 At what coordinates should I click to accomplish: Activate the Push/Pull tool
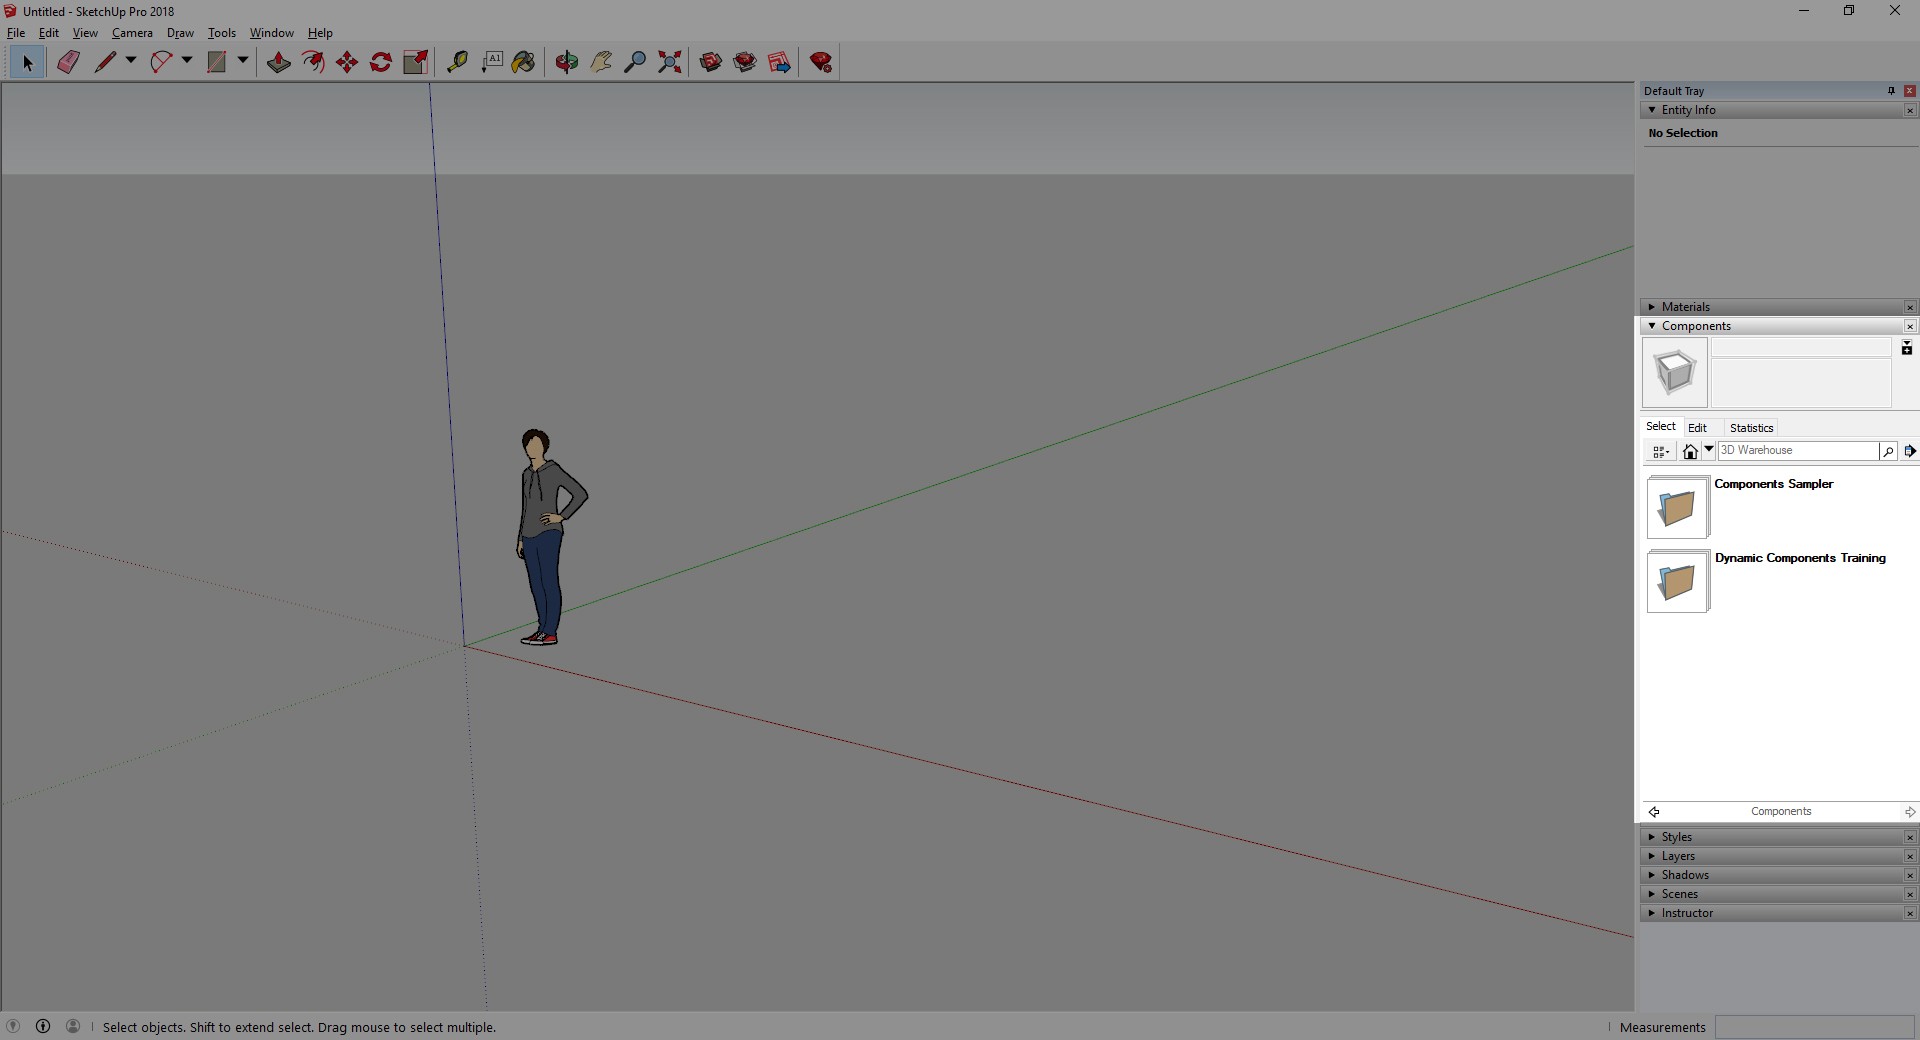pyautogui.click(x=279, y=62)
